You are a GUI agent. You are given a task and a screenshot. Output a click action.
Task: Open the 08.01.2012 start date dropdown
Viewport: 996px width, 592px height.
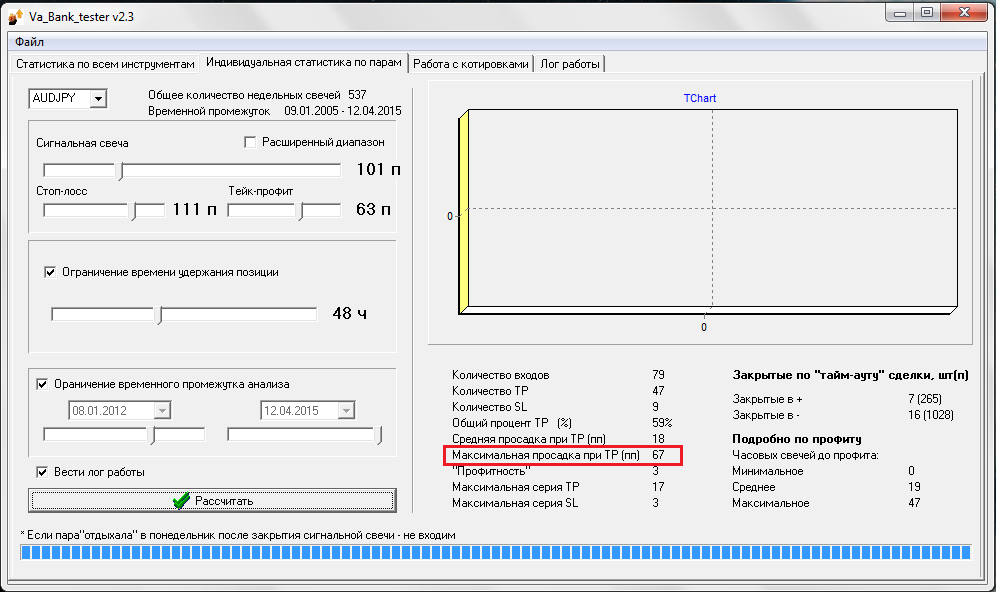(163, 411)
